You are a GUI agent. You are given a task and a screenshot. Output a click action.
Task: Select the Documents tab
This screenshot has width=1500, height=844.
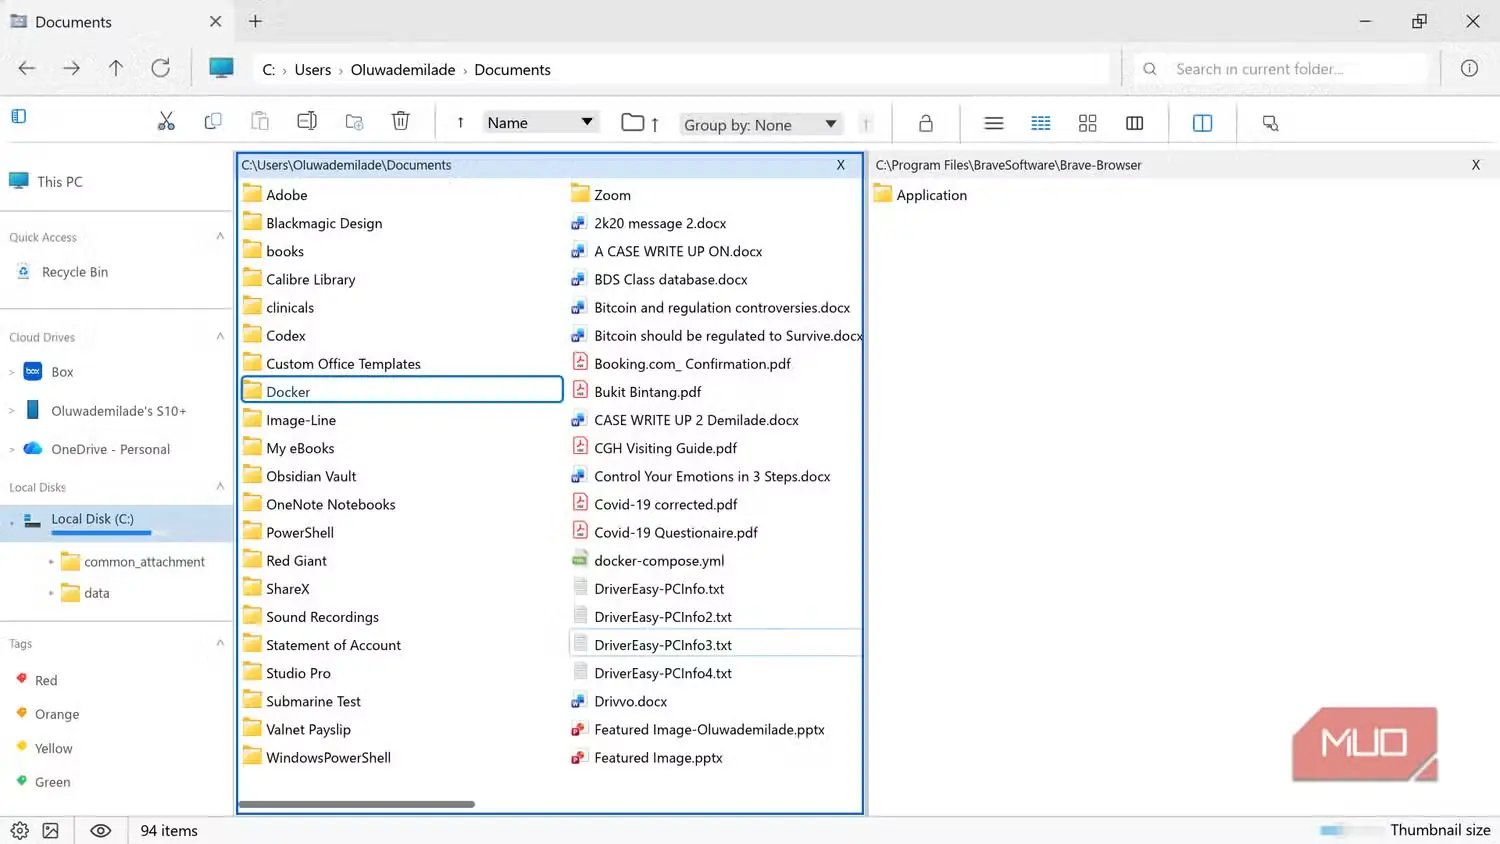point(116,21)
